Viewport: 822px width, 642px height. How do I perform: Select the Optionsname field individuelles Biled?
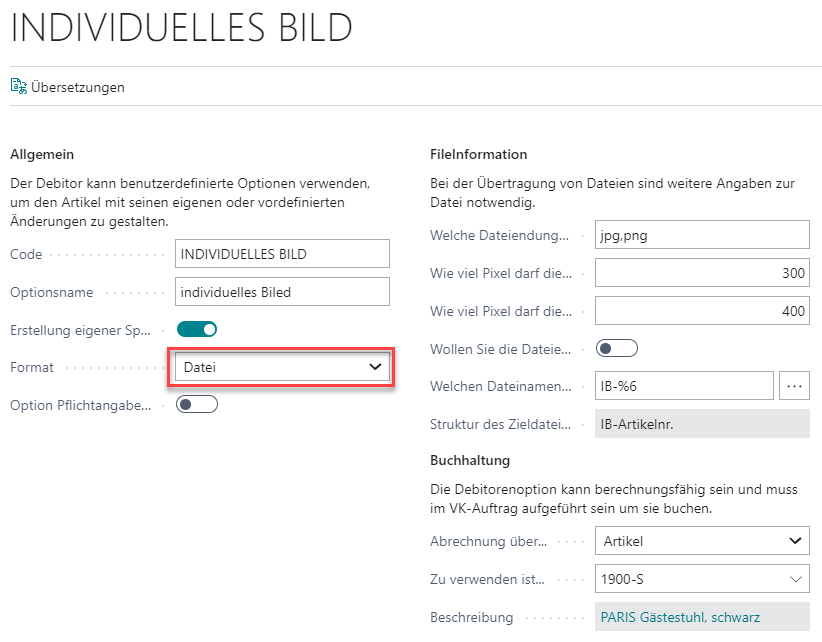click(283, 292)
